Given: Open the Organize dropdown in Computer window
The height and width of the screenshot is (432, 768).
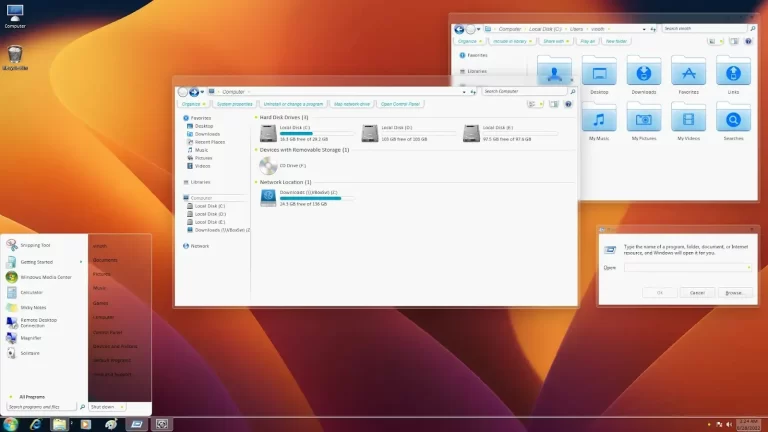Looking at the screenshot, I should pos(193,104).
